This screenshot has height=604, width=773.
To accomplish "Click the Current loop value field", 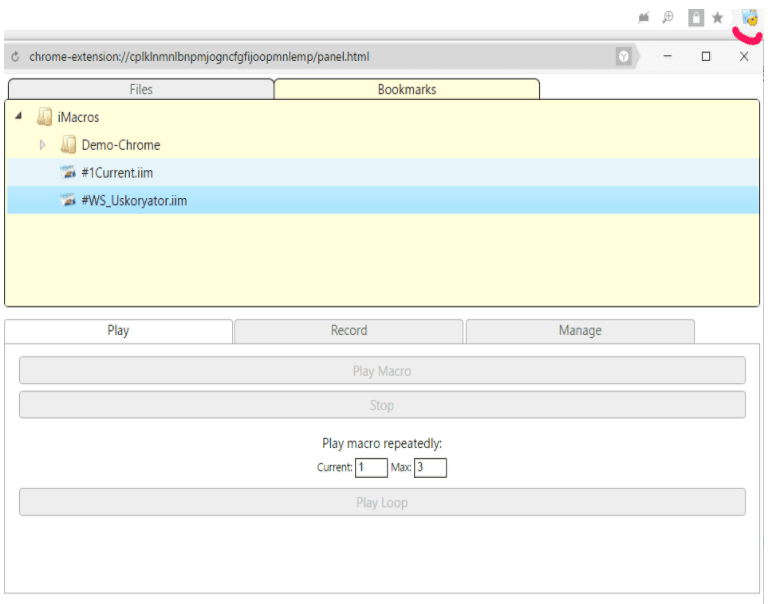I will 371,467.
